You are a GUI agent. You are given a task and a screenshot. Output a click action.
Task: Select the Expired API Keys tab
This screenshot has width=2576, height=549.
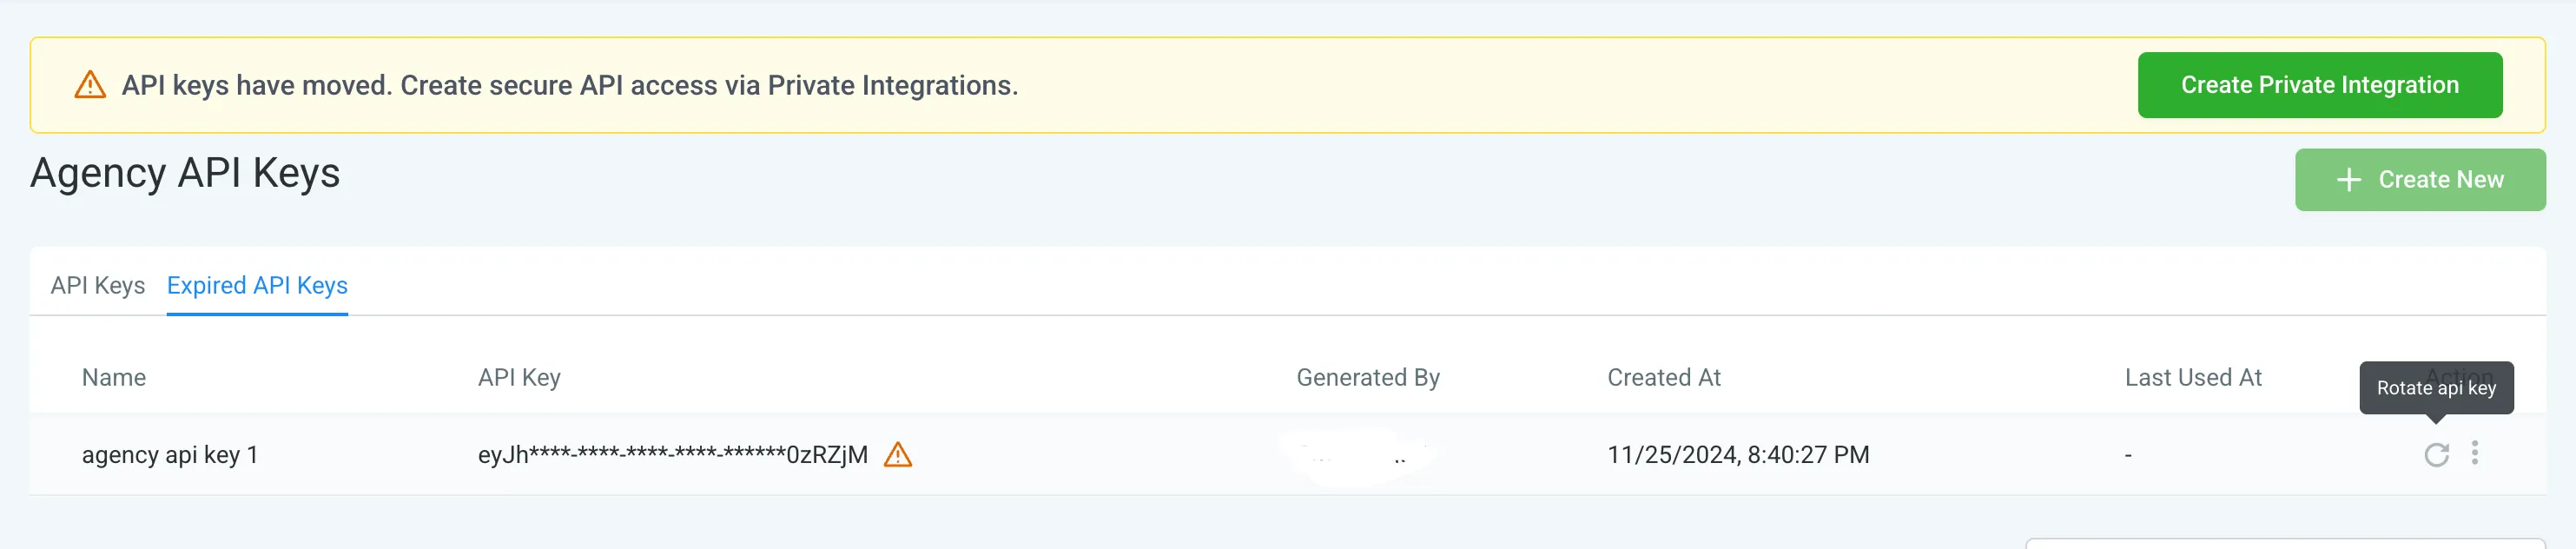click(x=257, y=286)
